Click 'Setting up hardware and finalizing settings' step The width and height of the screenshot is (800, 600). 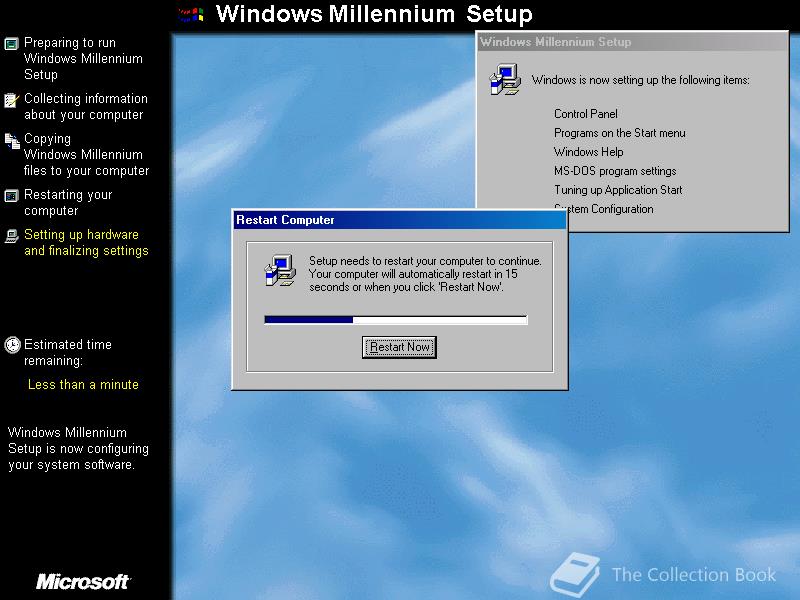(x=86, y=242)
